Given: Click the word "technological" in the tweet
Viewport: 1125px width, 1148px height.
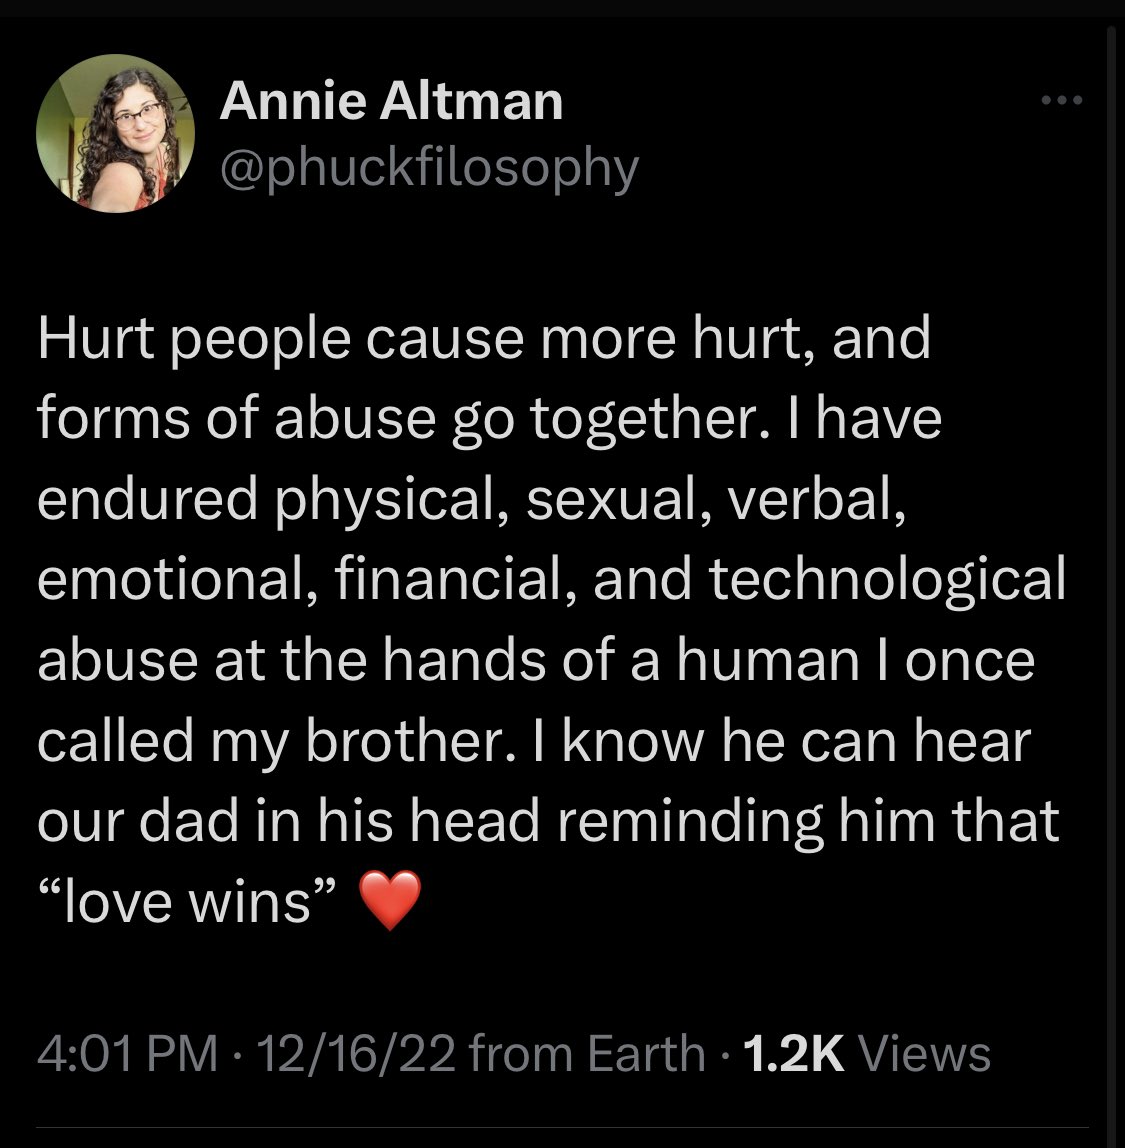Looking at the screenshot, I should pos(887,580).
